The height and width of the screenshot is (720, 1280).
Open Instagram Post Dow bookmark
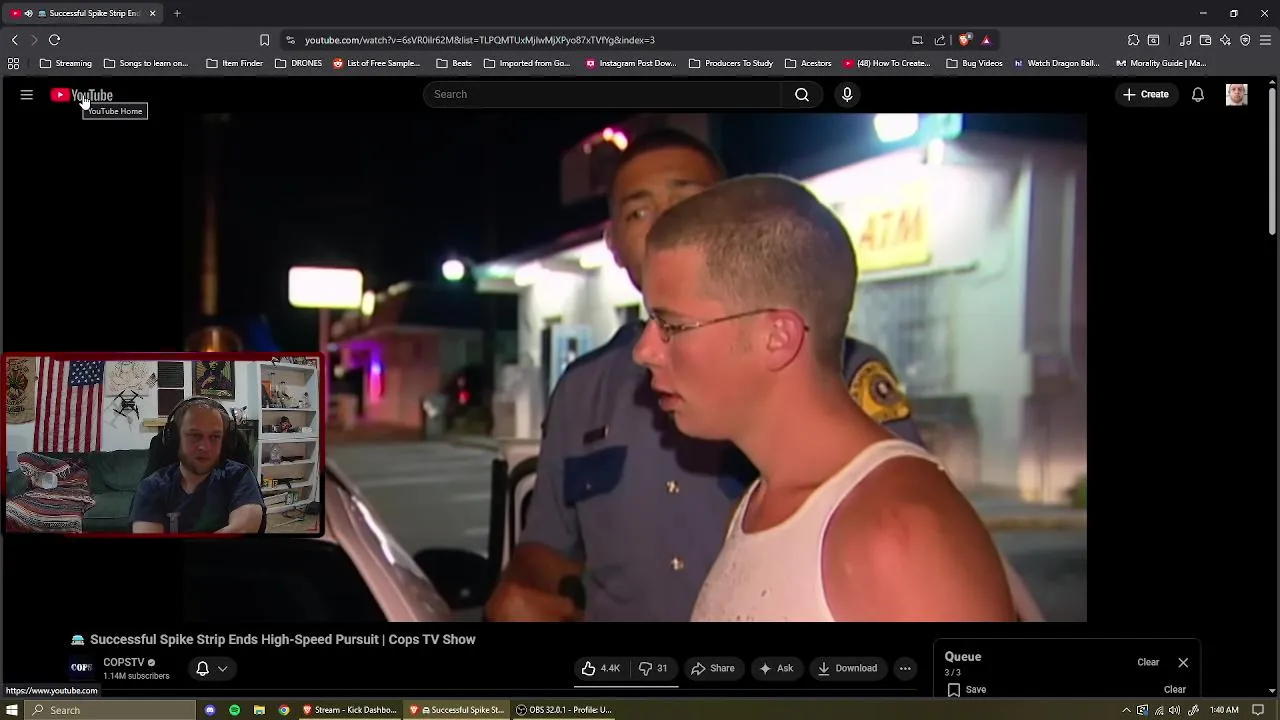point(631,63)
